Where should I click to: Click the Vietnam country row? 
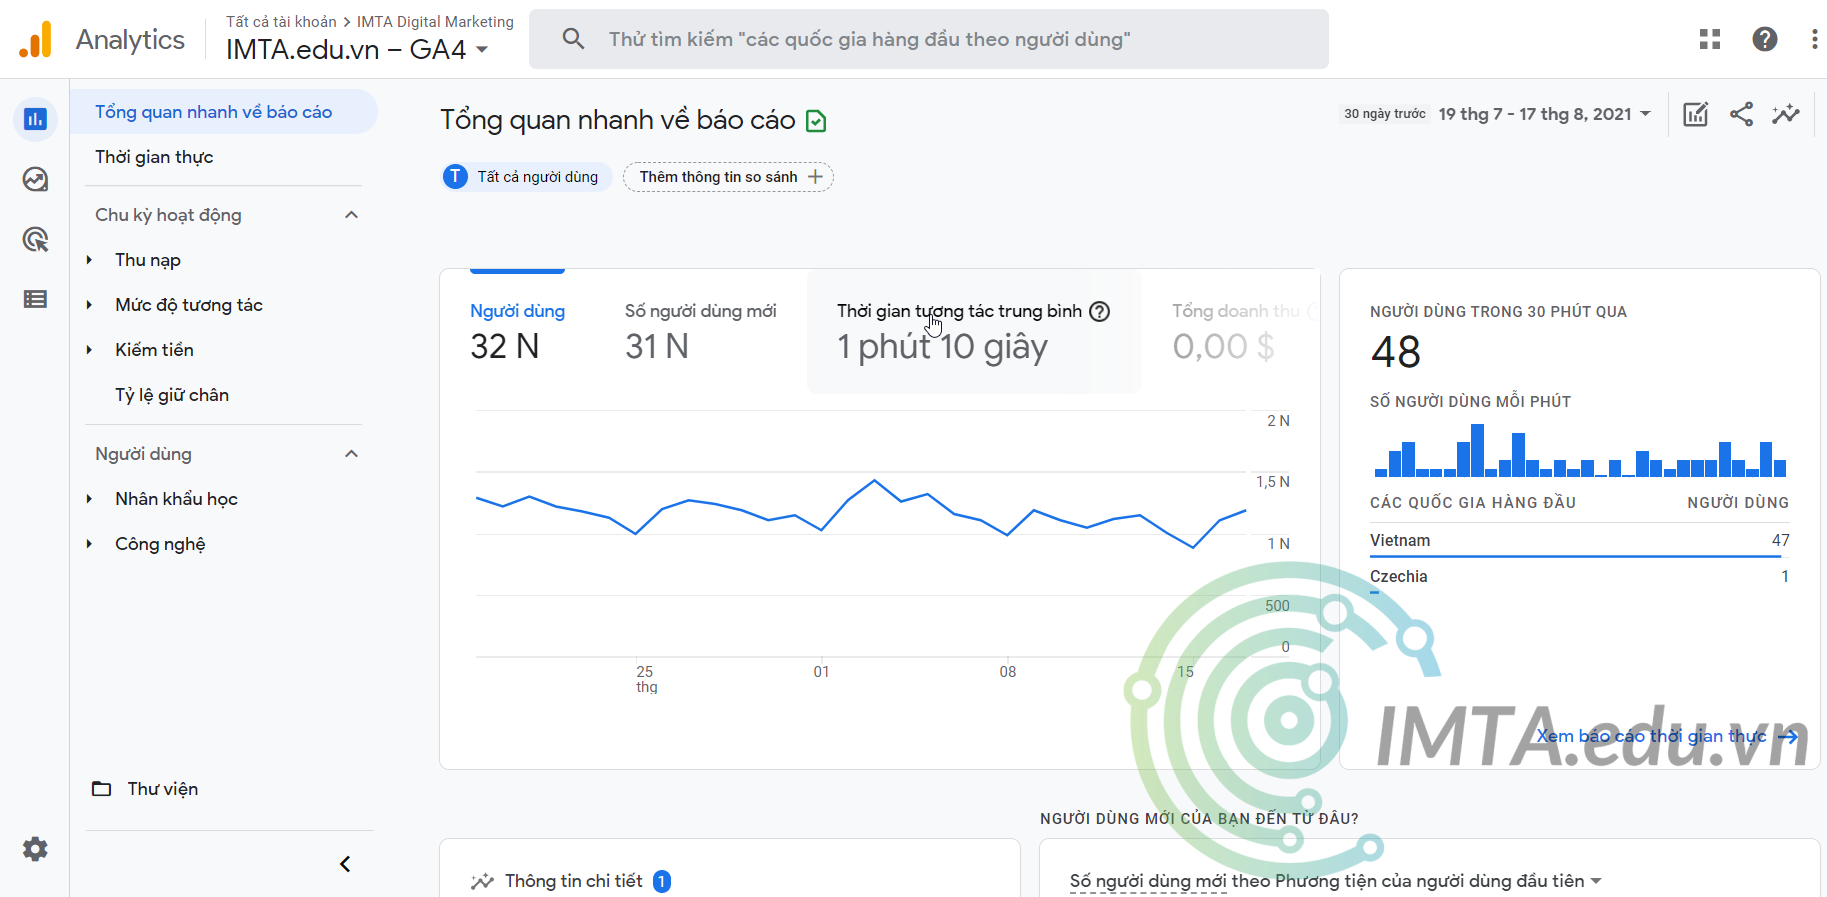(1580, 541)
